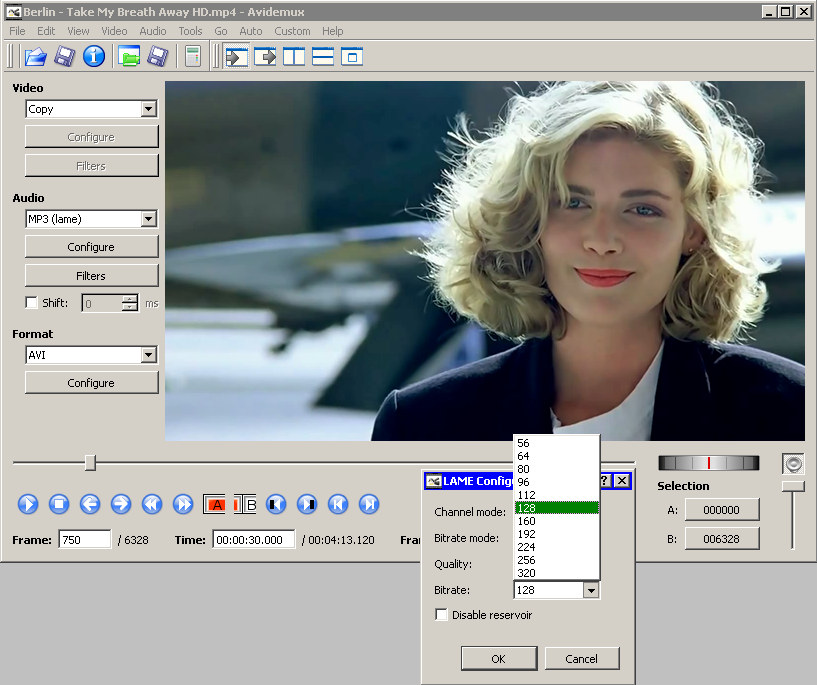Screen dimensions: 817x685
Task: Click the LAME dialog help question mark
Action: (x=605, y=480)
